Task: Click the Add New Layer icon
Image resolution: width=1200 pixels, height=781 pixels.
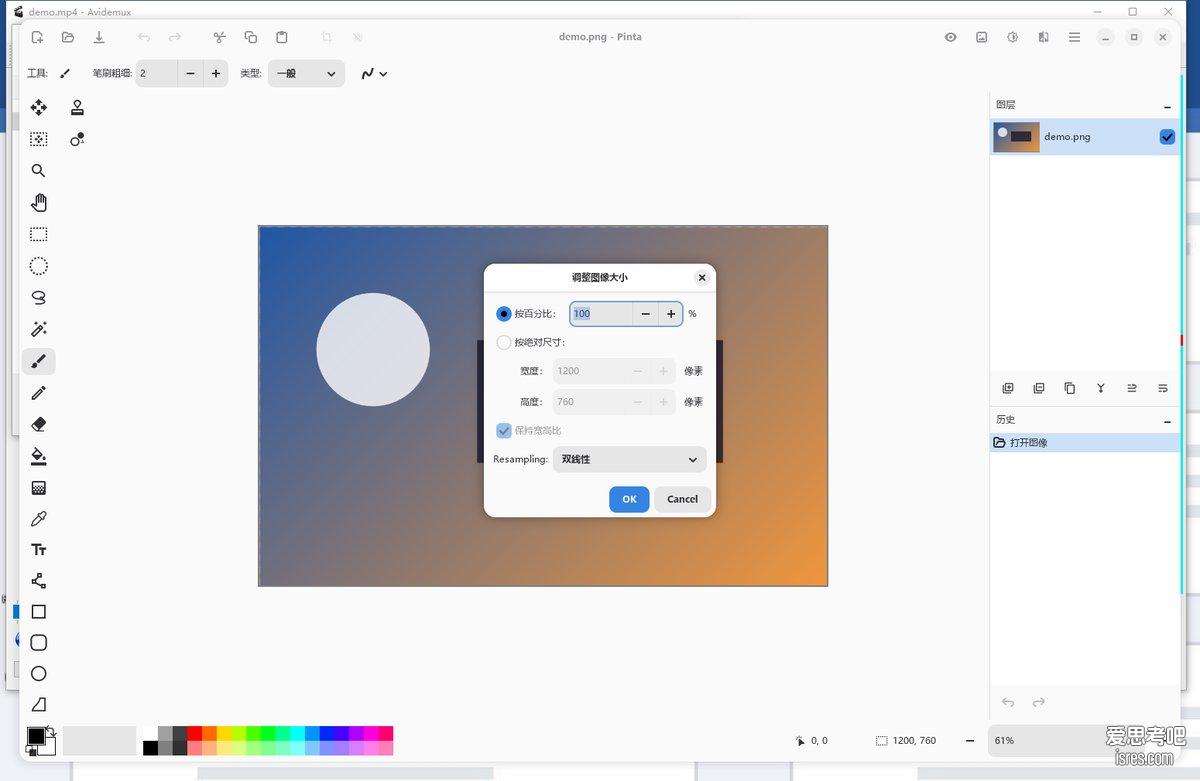Action: click(1008, 388)
